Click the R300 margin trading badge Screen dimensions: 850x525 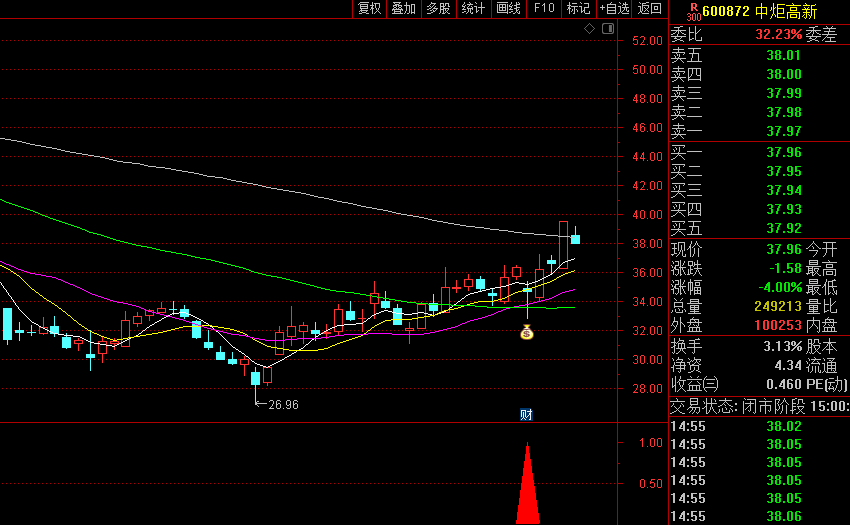click(693, 11)
